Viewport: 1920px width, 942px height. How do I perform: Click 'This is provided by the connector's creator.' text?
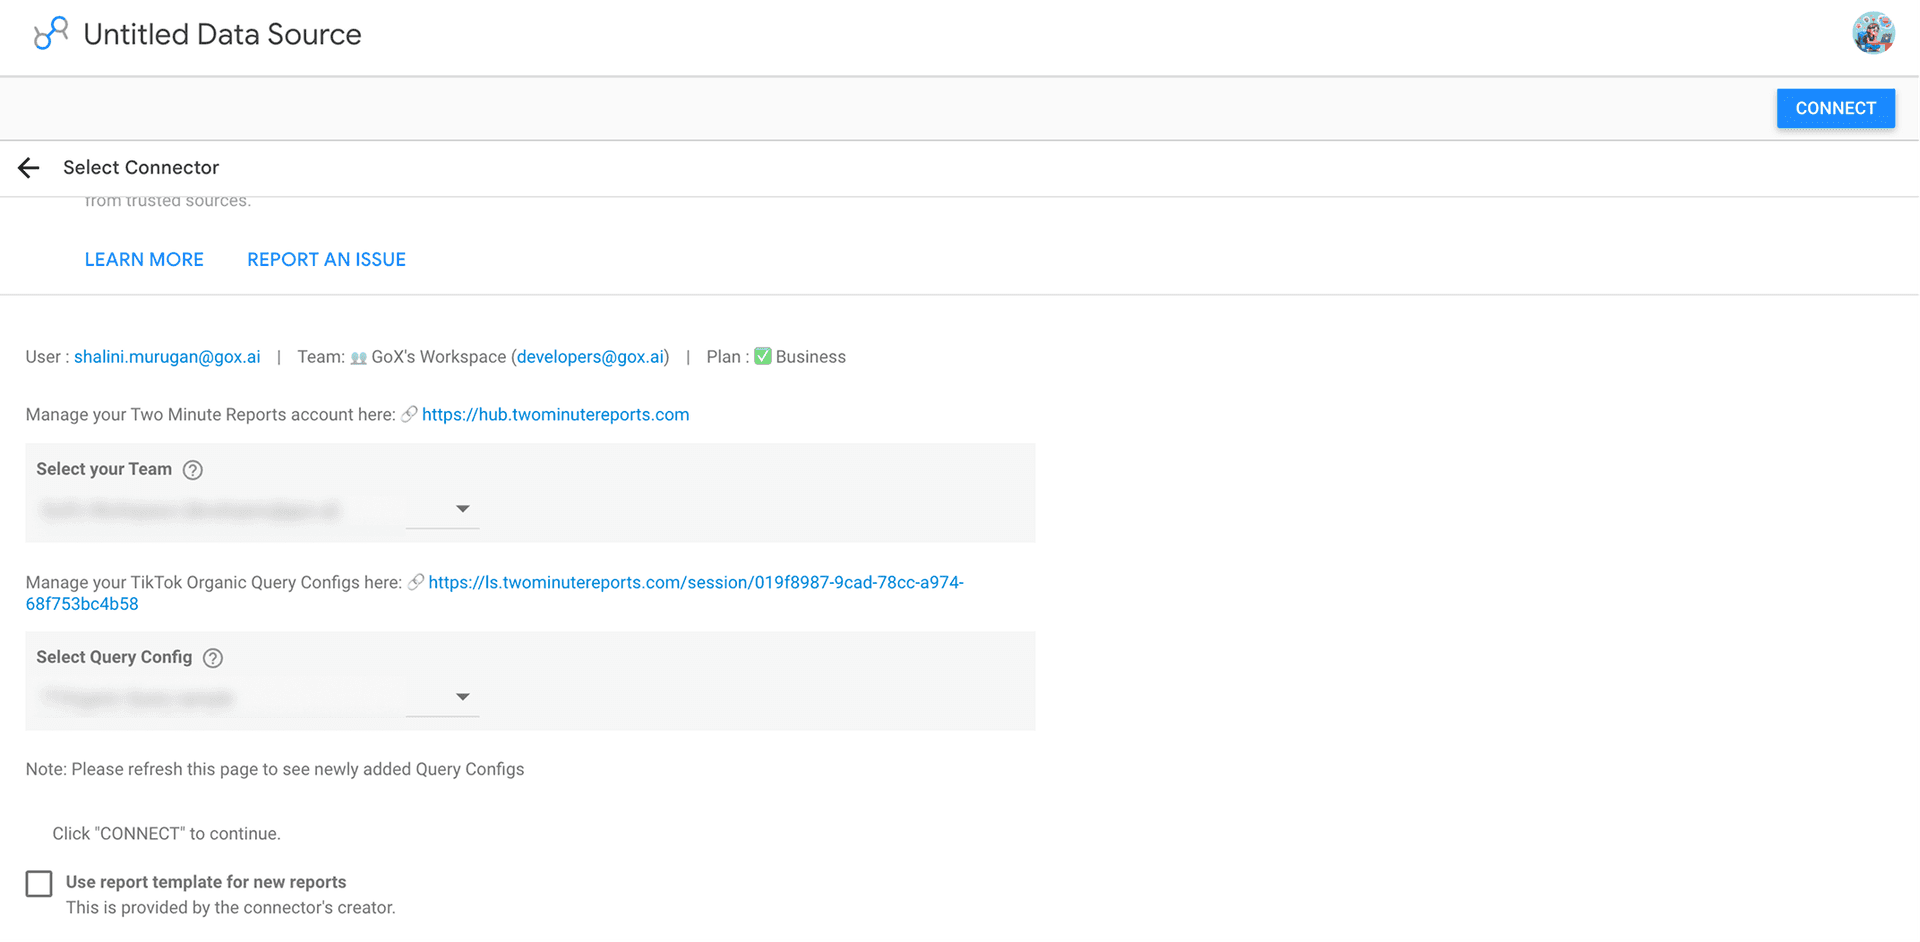point(231,908)
